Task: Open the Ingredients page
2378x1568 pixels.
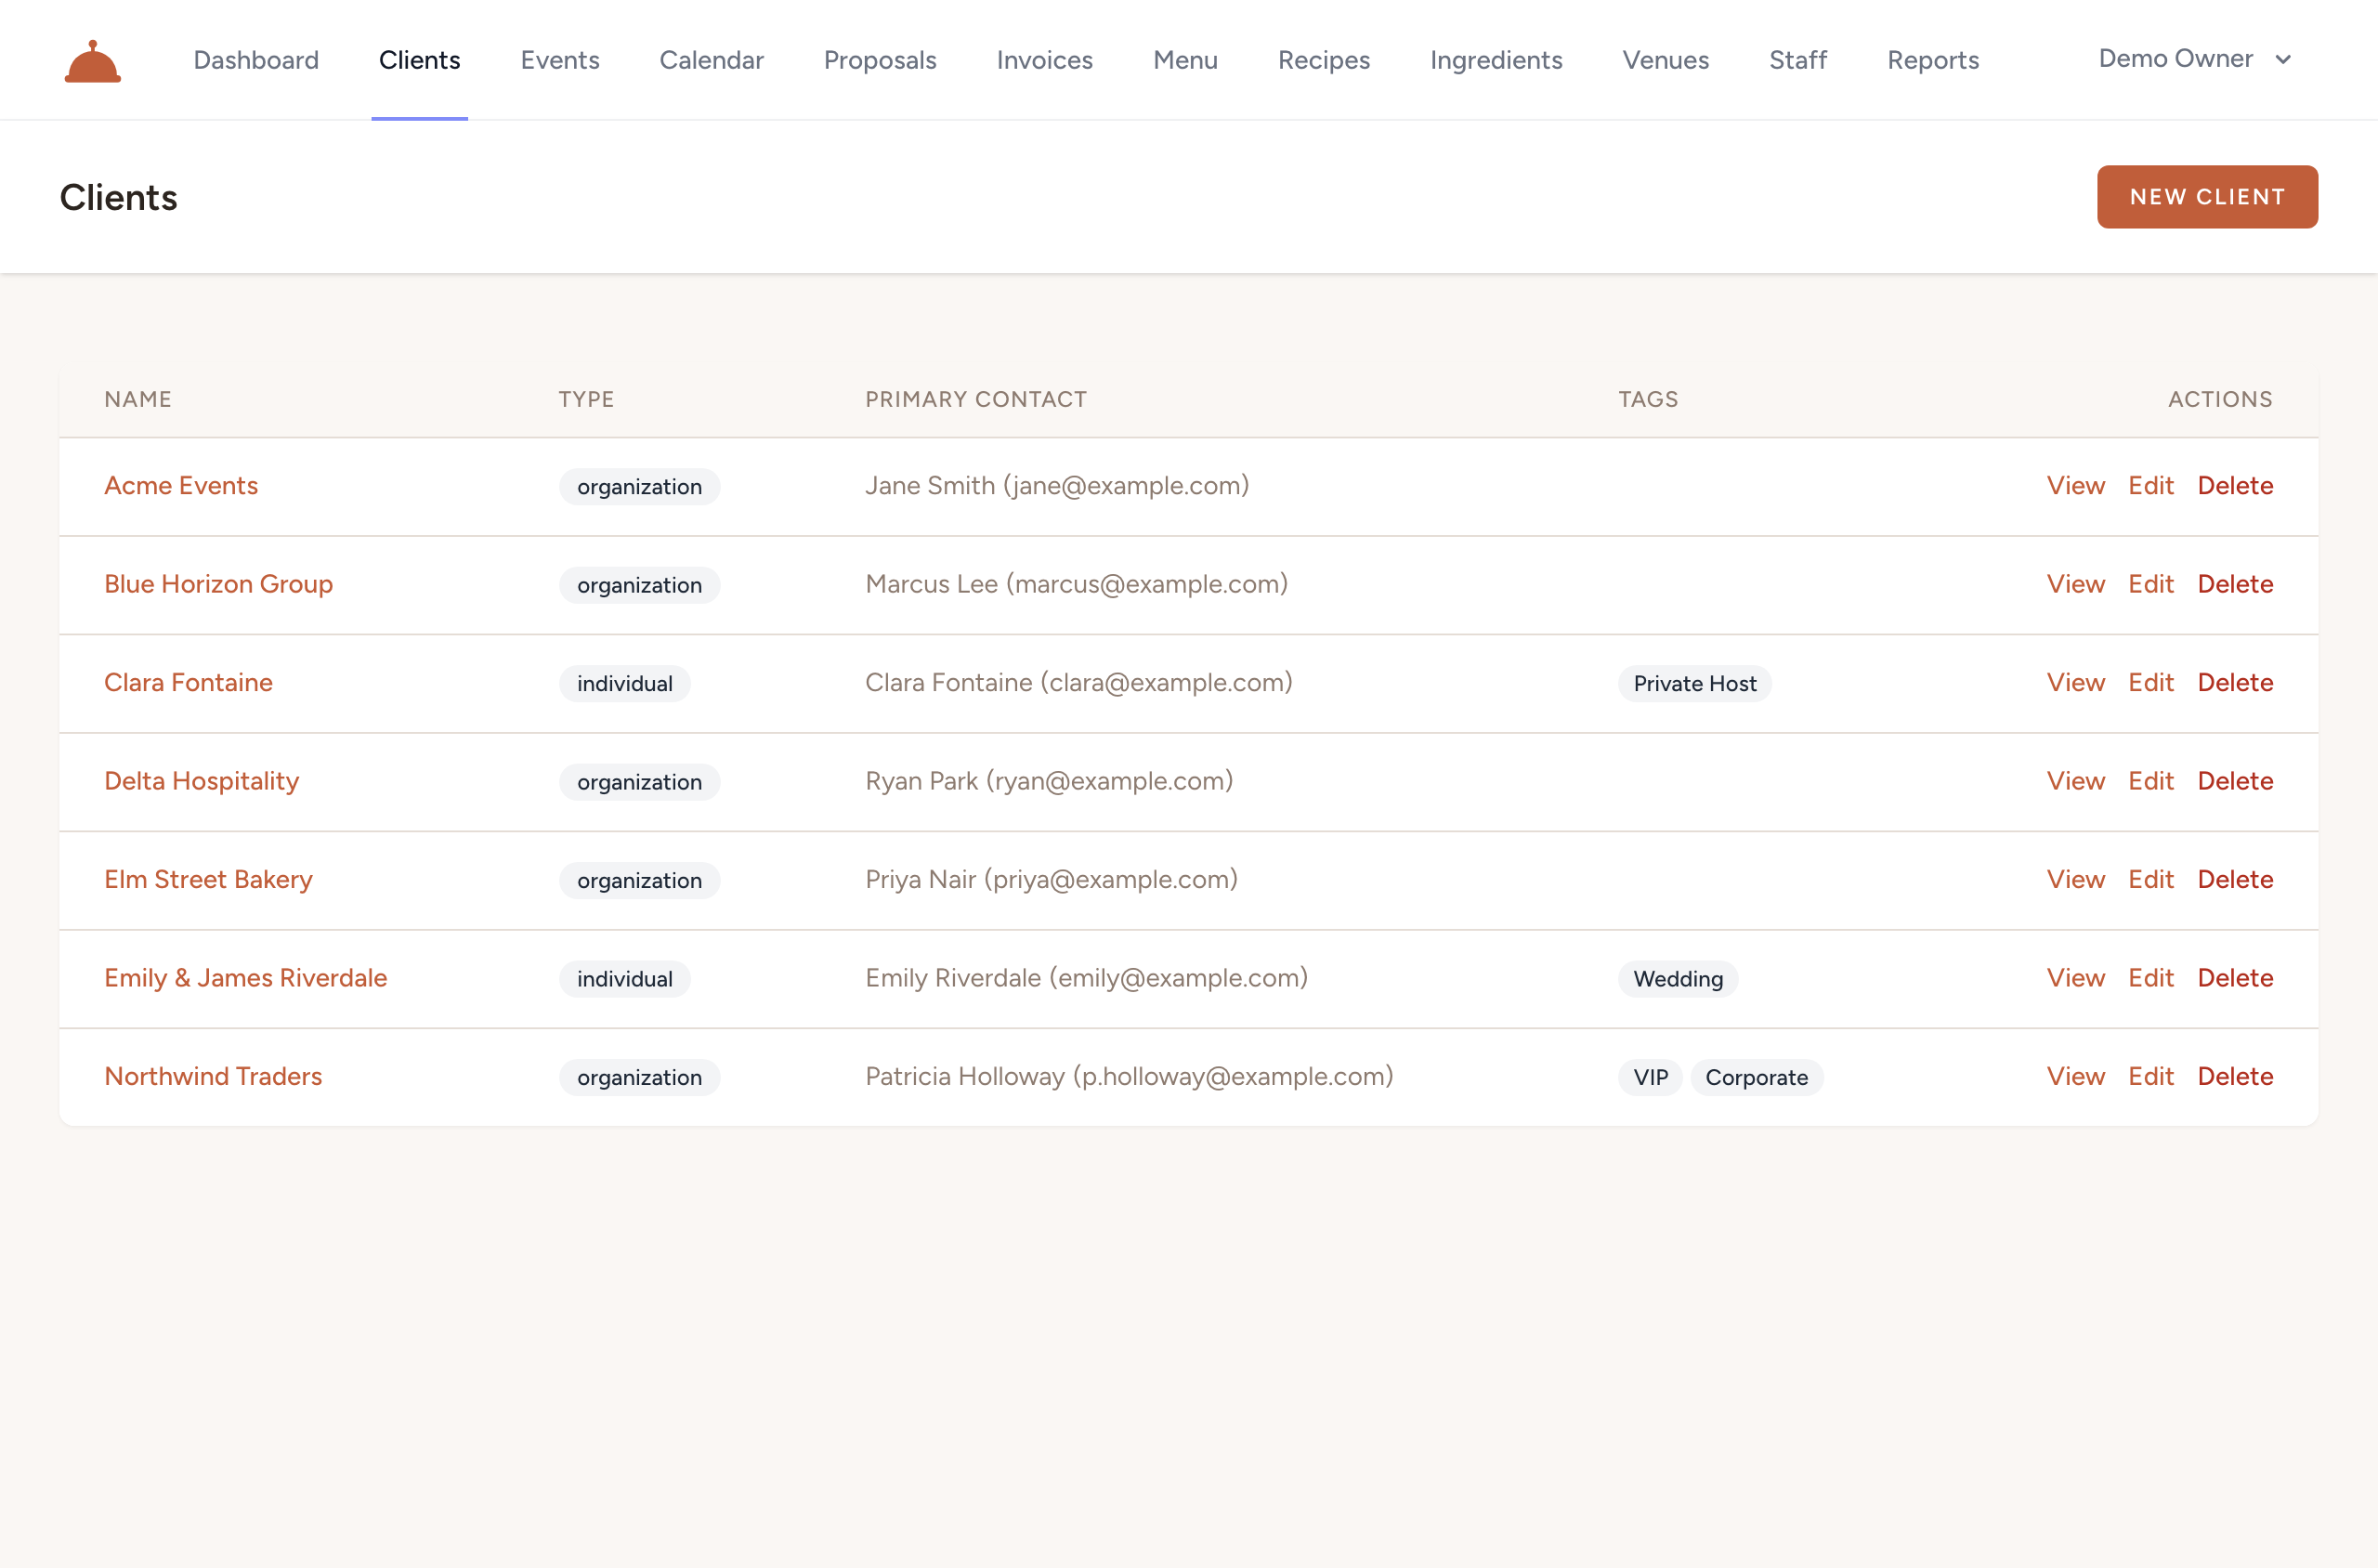Action: (1496, 60)
